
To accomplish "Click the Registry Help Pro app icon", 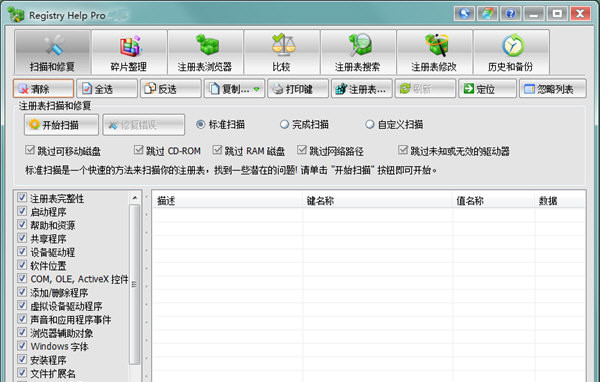I will coord(16,15).
